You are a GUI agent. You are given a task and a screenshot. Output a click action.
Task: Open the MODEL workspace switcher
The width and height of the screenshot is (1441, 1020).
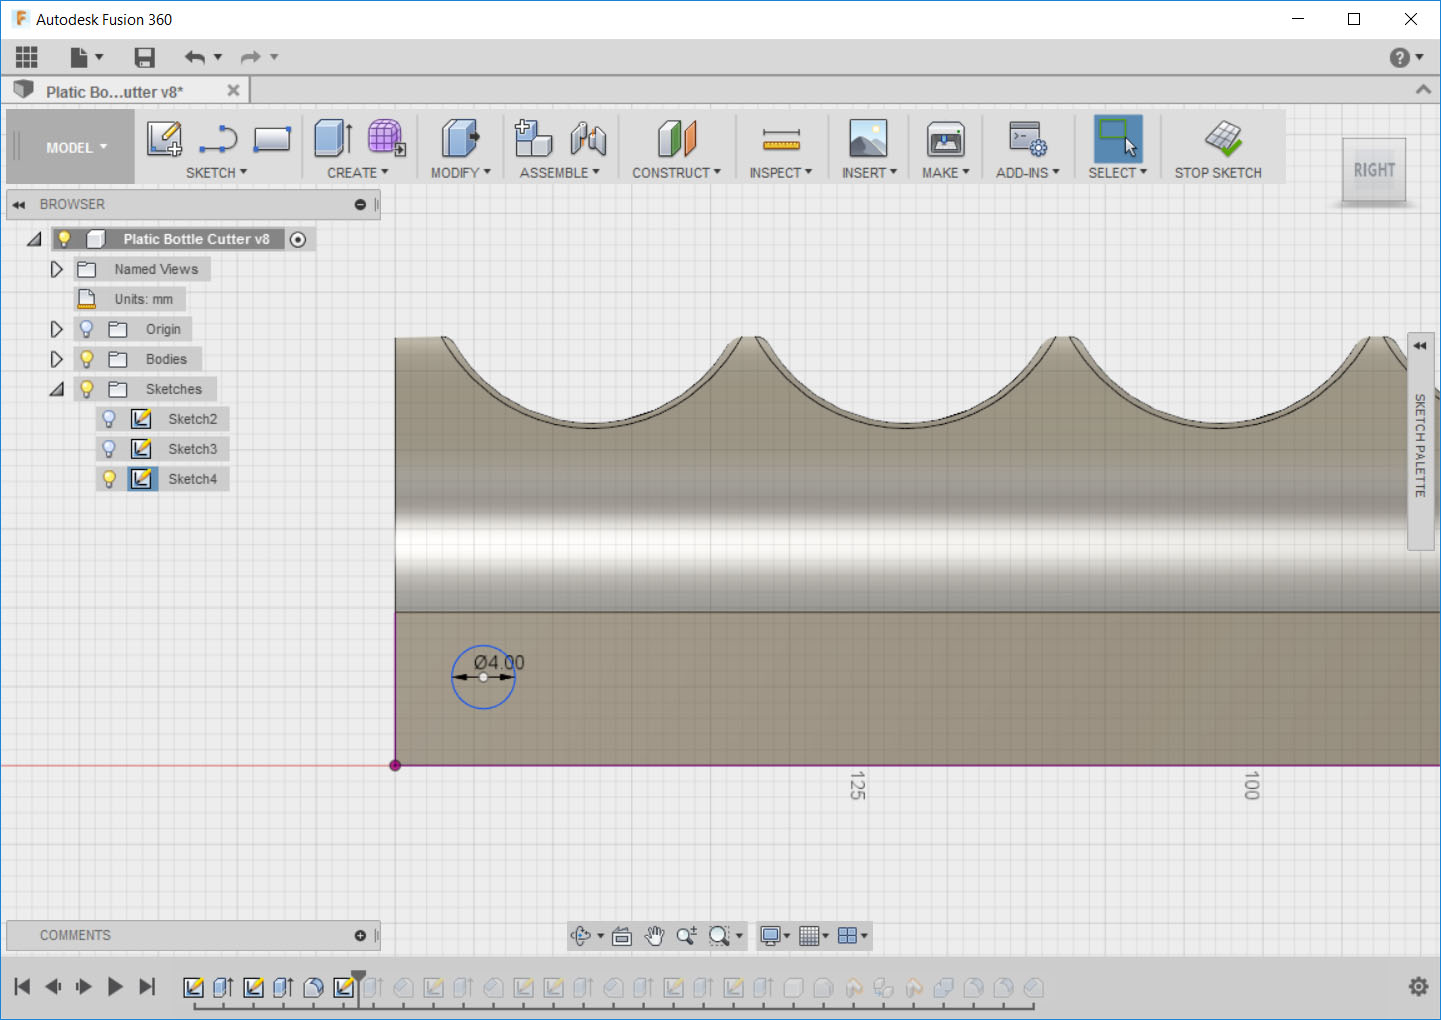coord(70,146)
